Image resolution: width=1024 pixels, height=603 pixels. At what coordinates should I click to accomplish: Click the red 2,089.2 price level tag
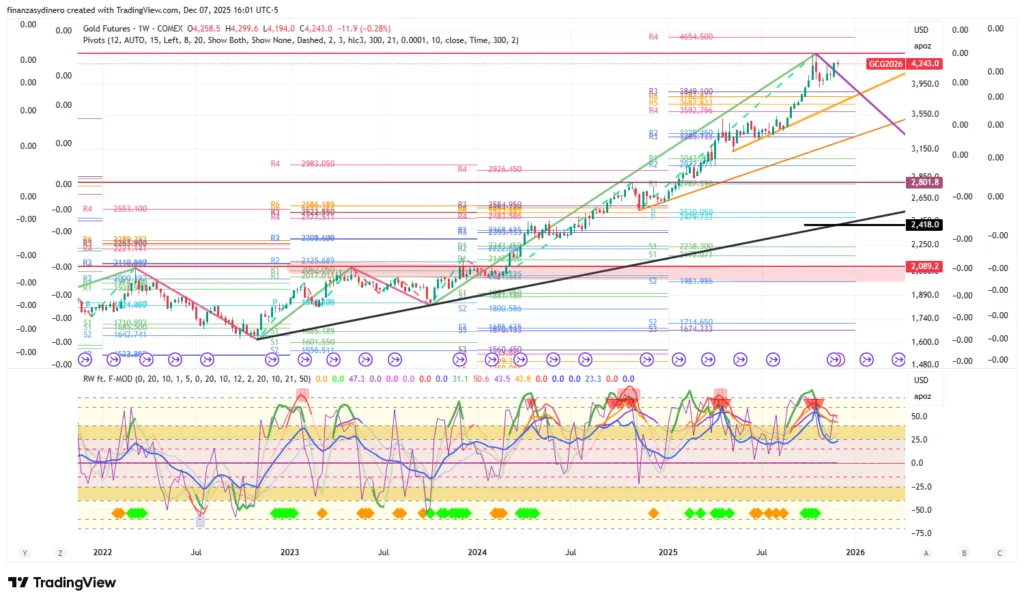(x=923, y=267)
